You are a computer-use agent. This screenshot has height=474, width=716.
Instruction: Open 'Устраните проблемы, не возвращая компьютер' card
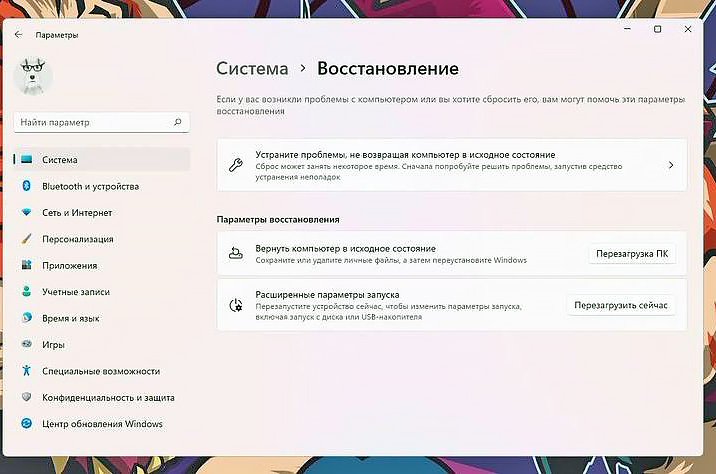pos(452,165)
